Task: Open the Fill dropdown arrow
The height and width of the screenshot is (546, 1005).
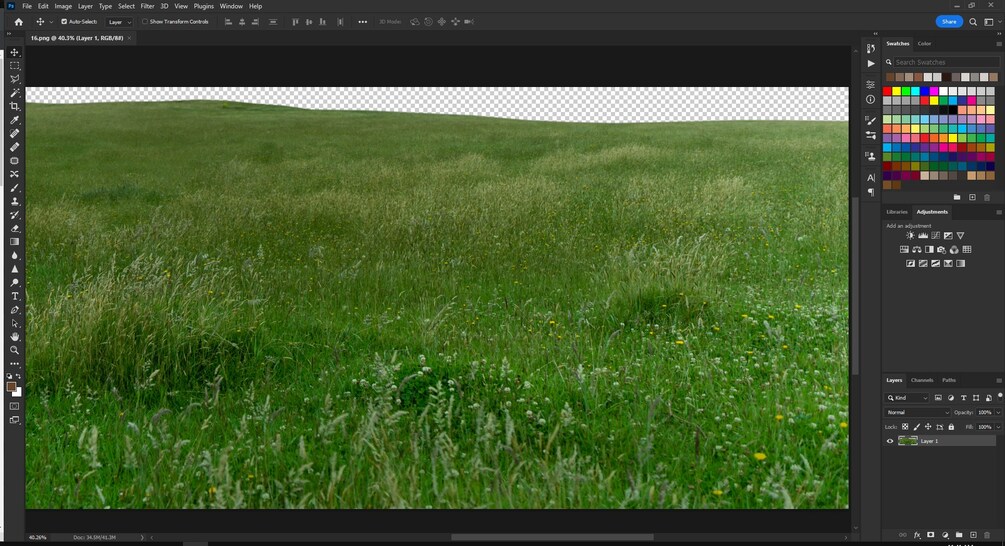Action: [999, 427]
